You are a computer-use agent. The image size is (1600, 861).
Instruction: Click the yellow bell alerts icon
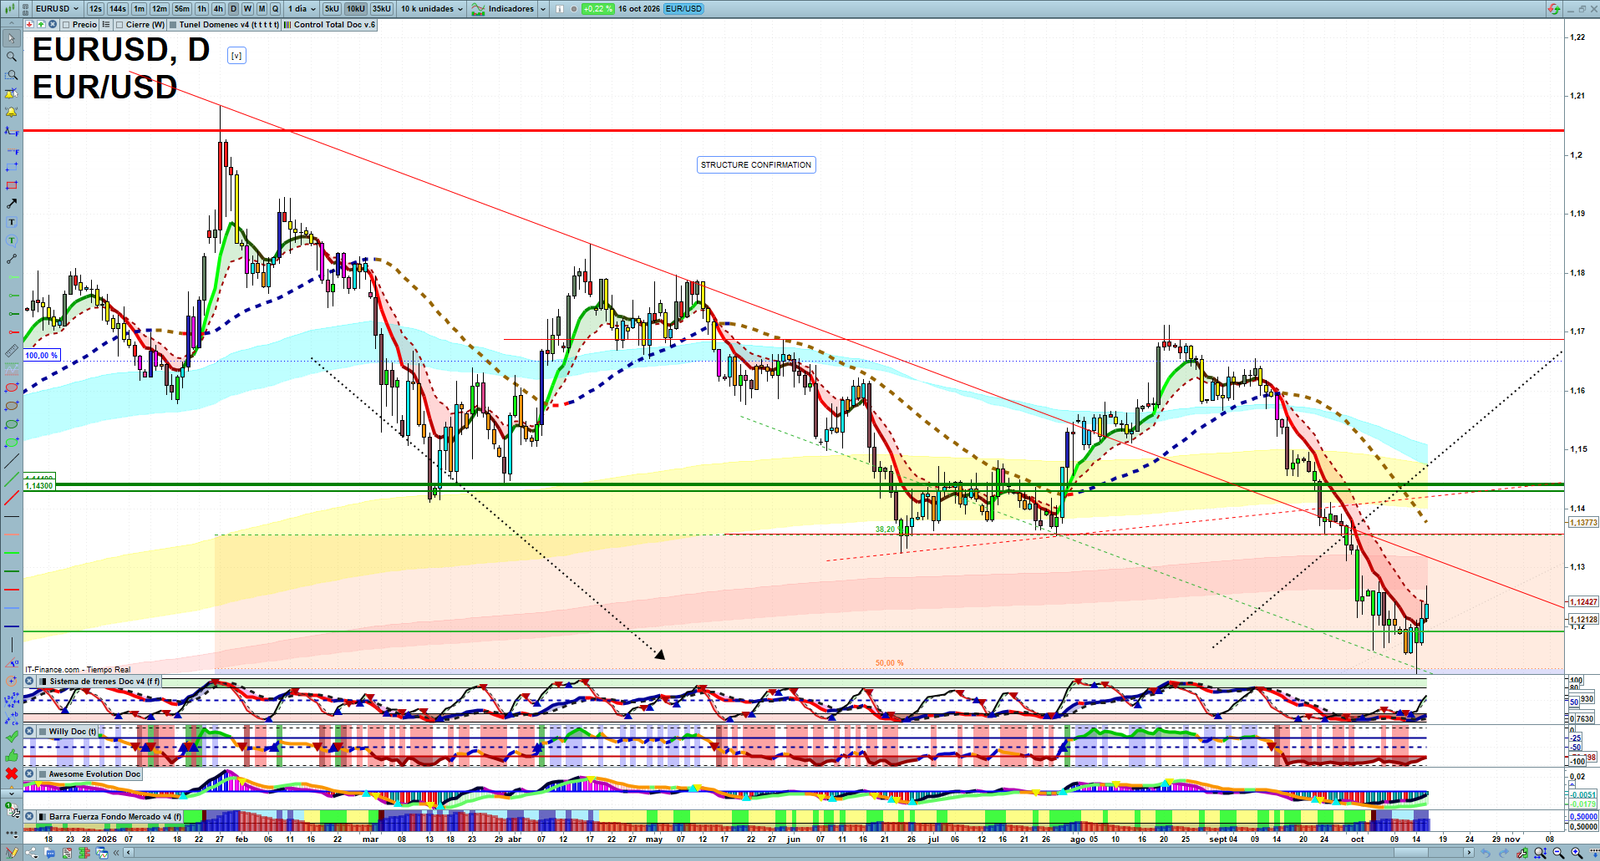(x=11, y=112)
